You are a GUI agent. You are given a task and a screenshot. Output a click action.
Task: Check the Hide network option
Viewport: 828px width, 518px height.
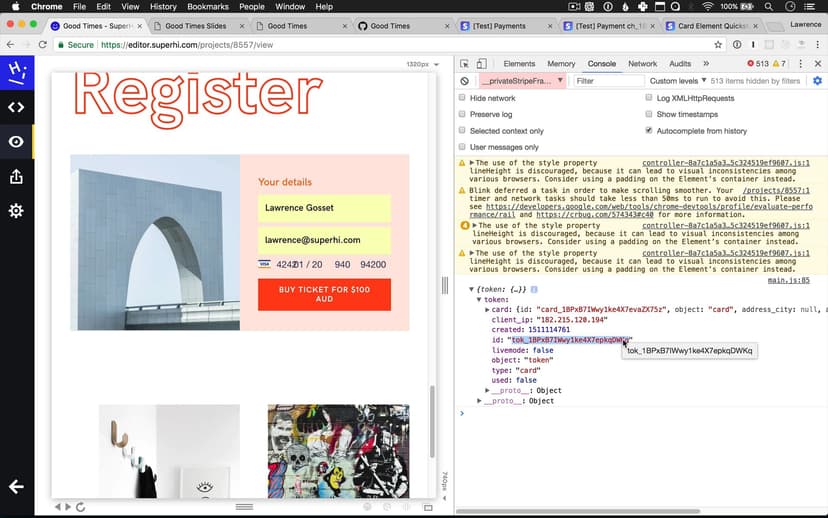(x=462, y=98)
